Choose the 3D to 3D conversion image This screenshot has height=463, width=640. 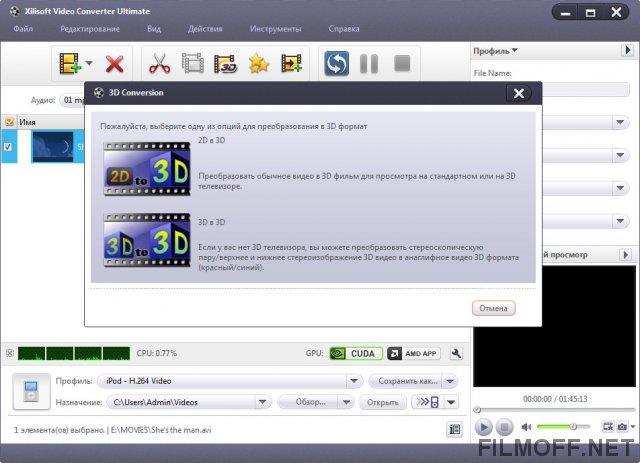(147, 240)
